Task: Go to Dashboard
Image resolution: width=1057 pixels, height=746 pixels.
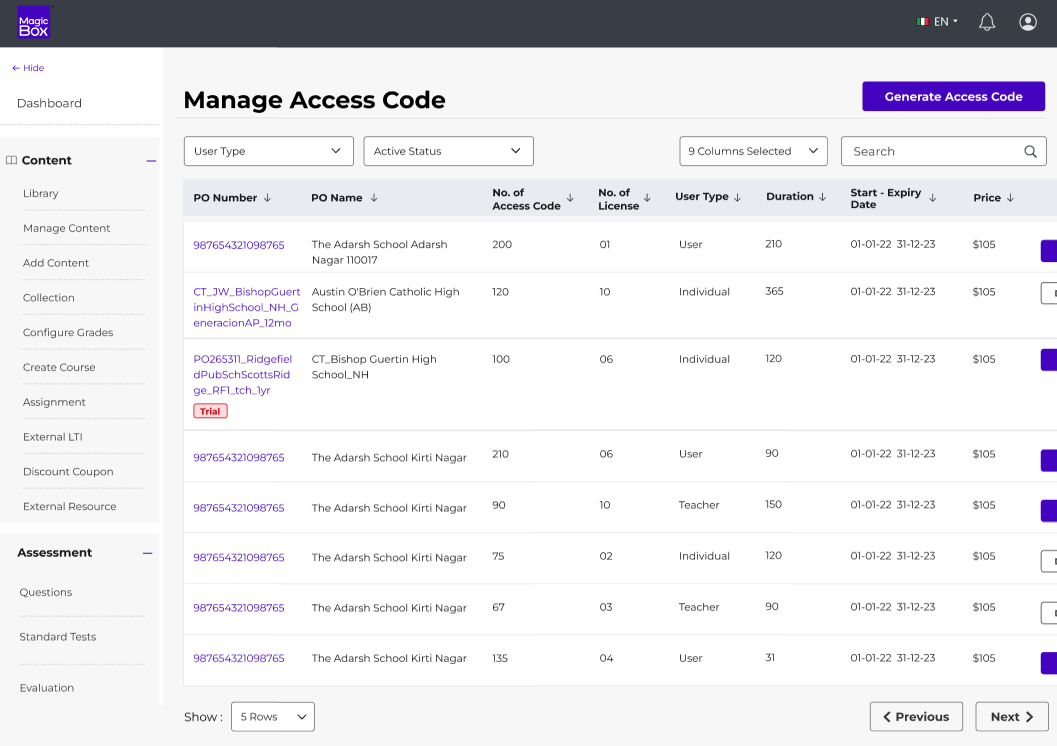Action: pyautogui.click(x=49, y=103)
